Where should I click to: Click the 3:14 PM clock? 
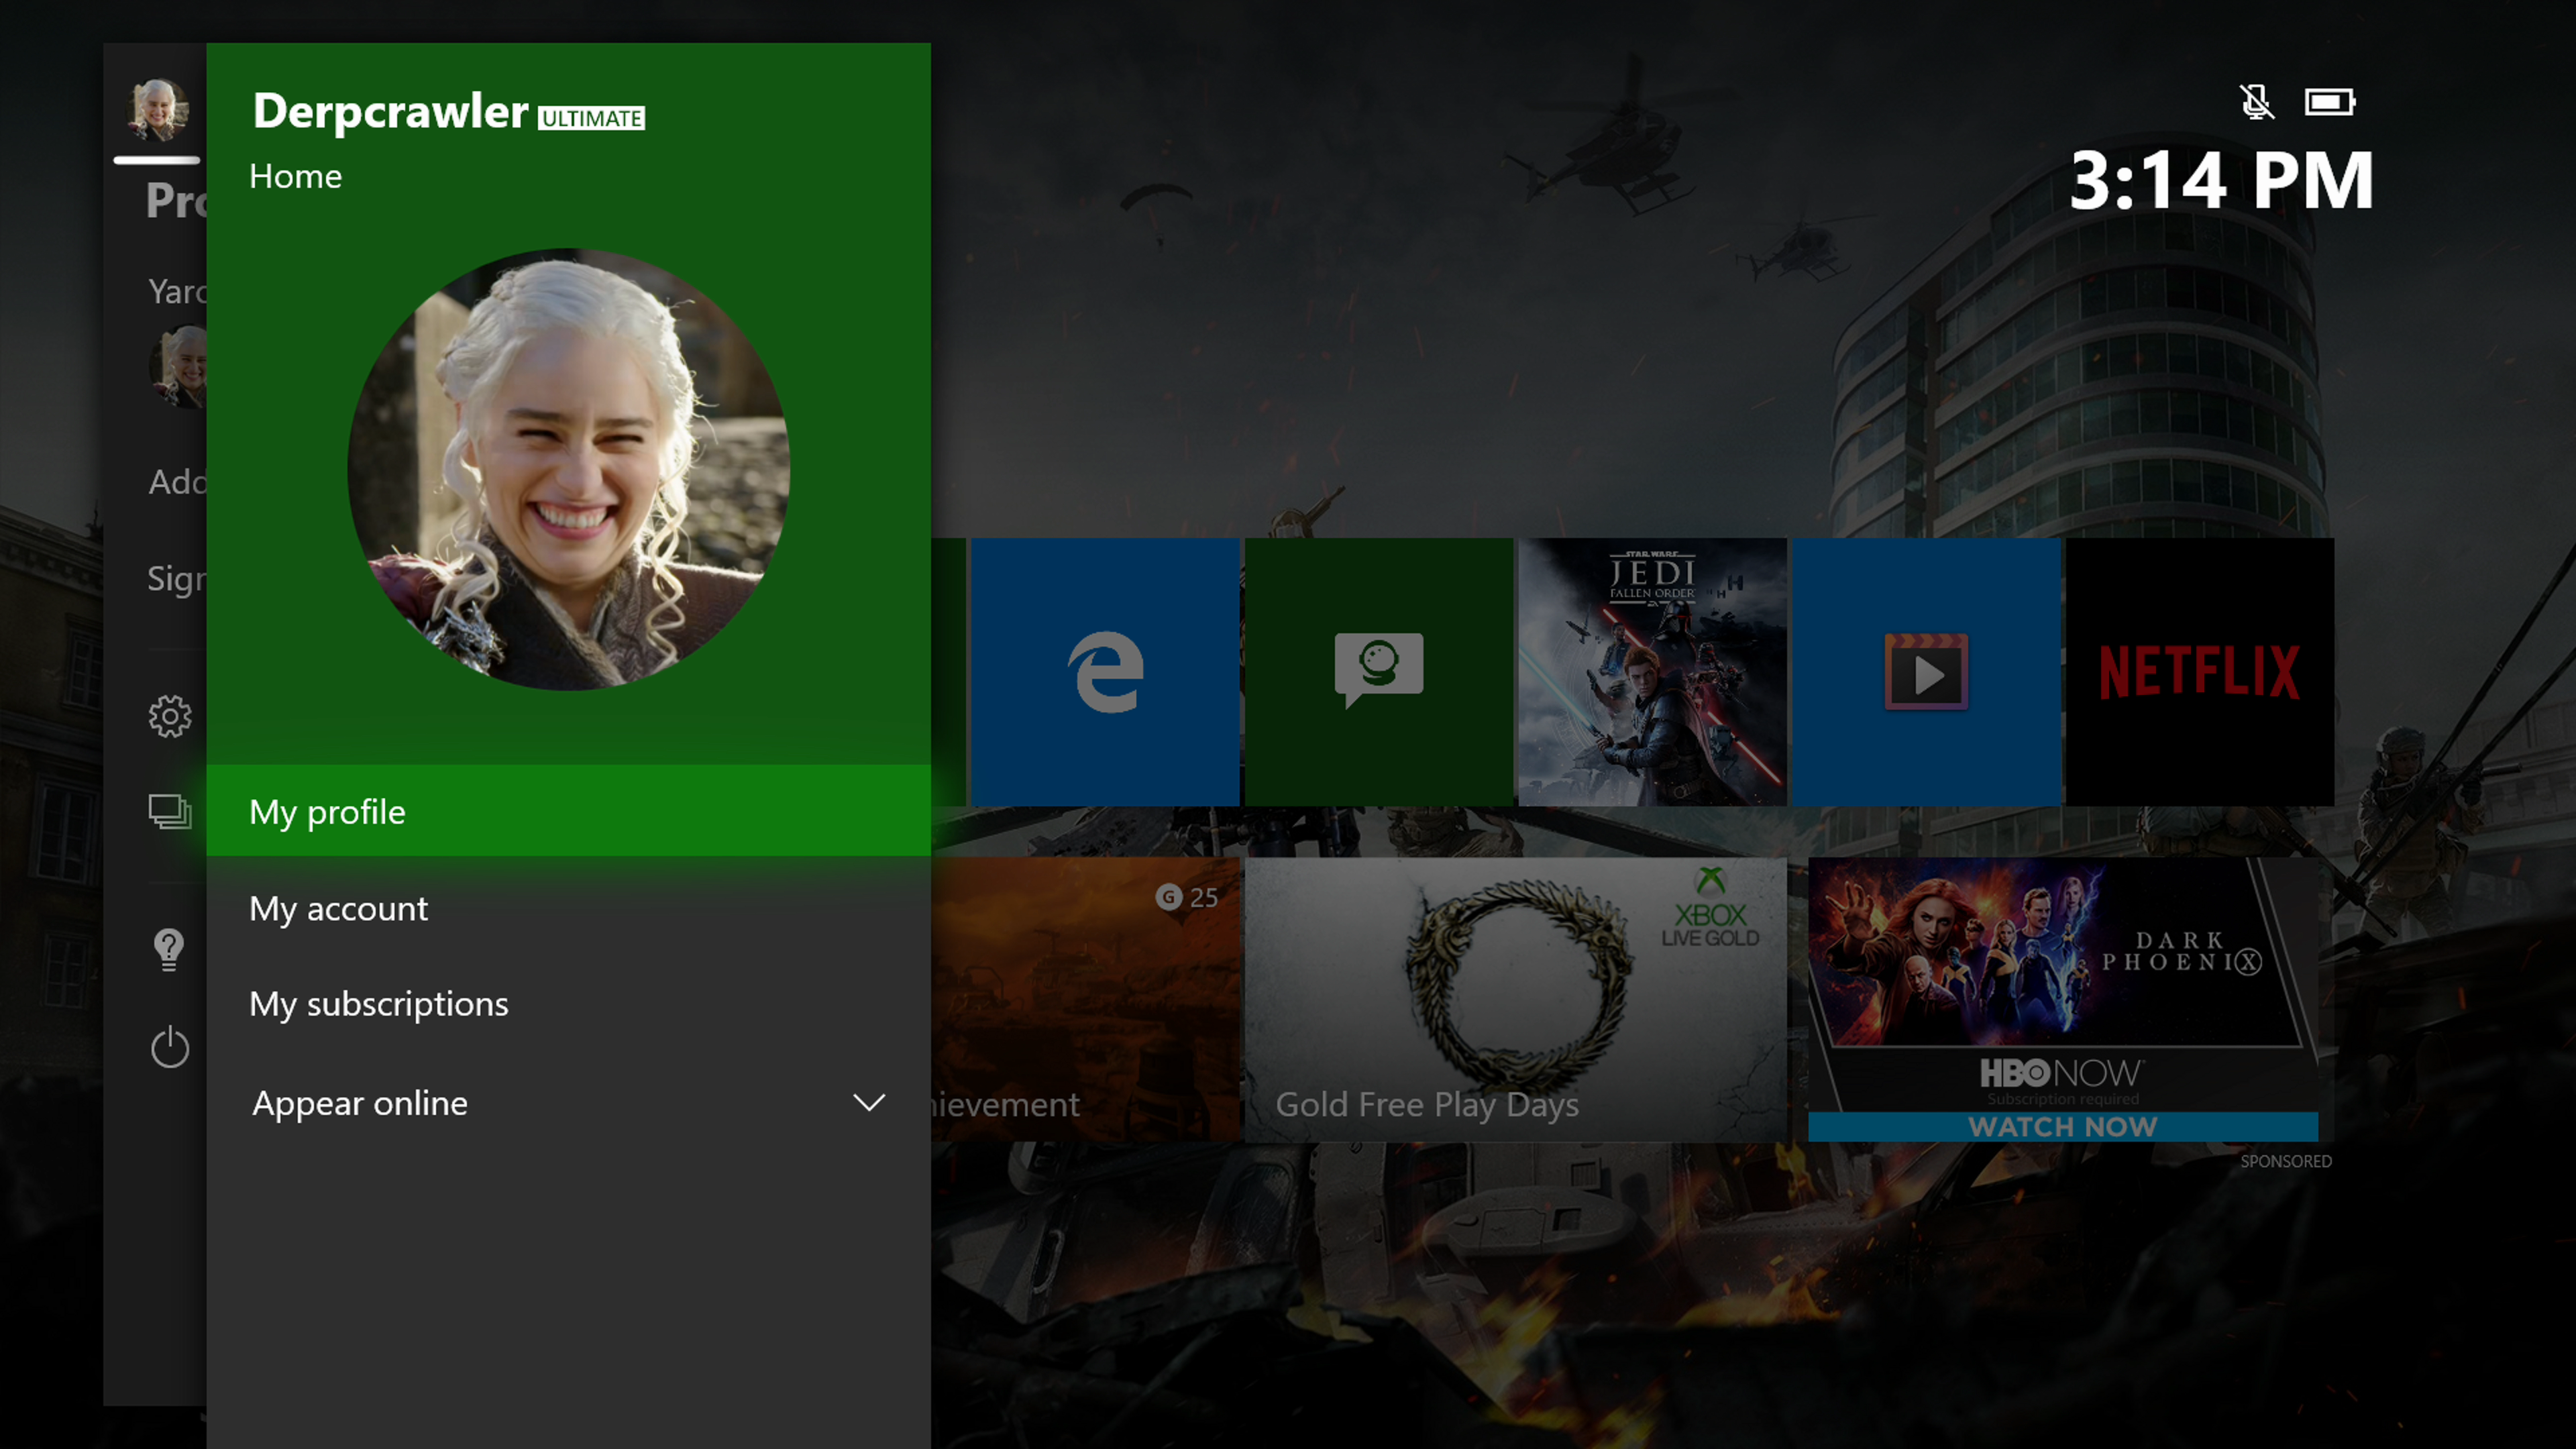click(2221, 181)
